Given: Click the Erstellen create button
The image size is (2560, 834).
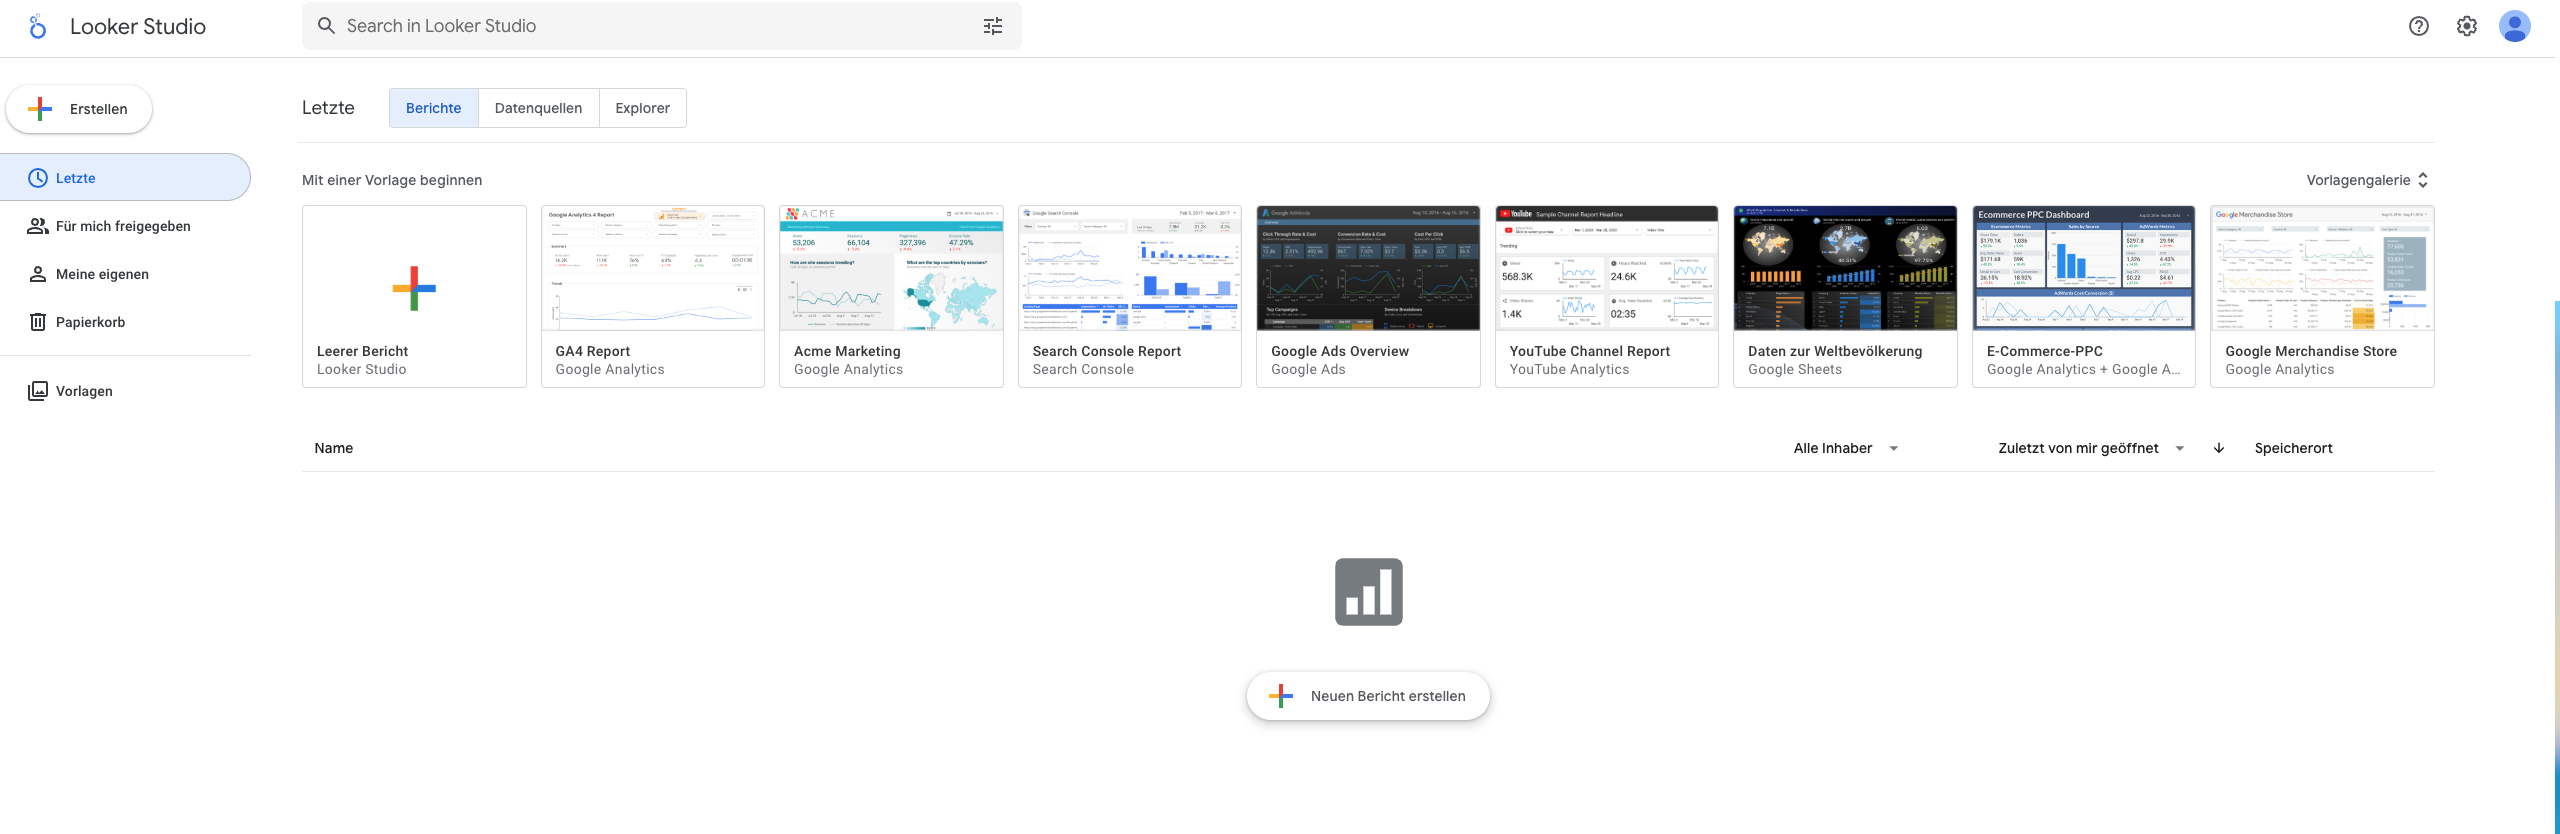Looking at the screenshot, I should (79, 109).
